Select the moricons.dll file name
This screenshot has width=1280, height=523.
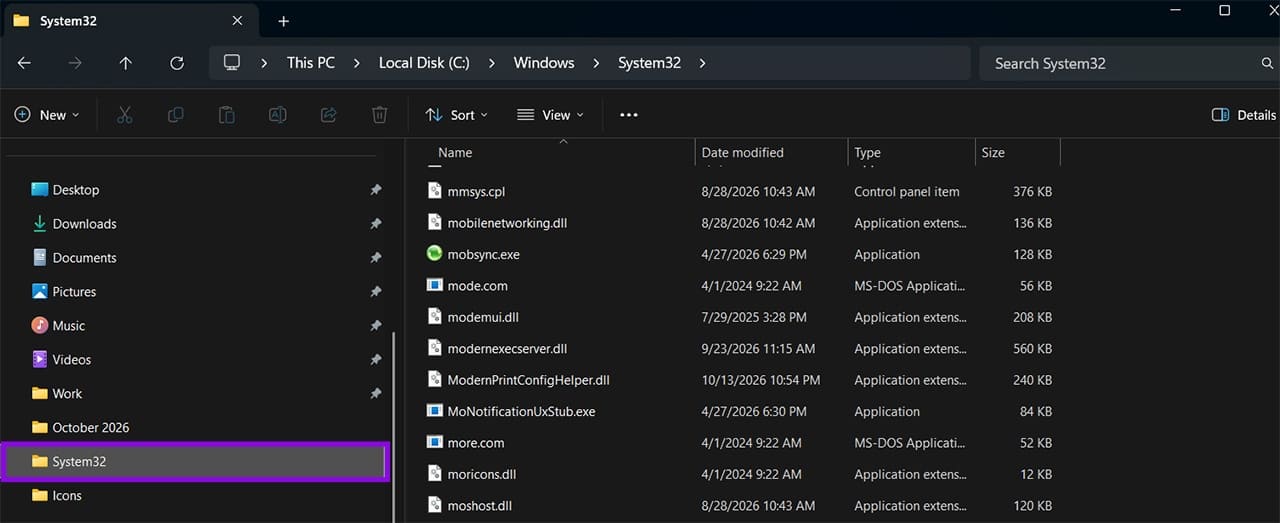coord(482,474)
